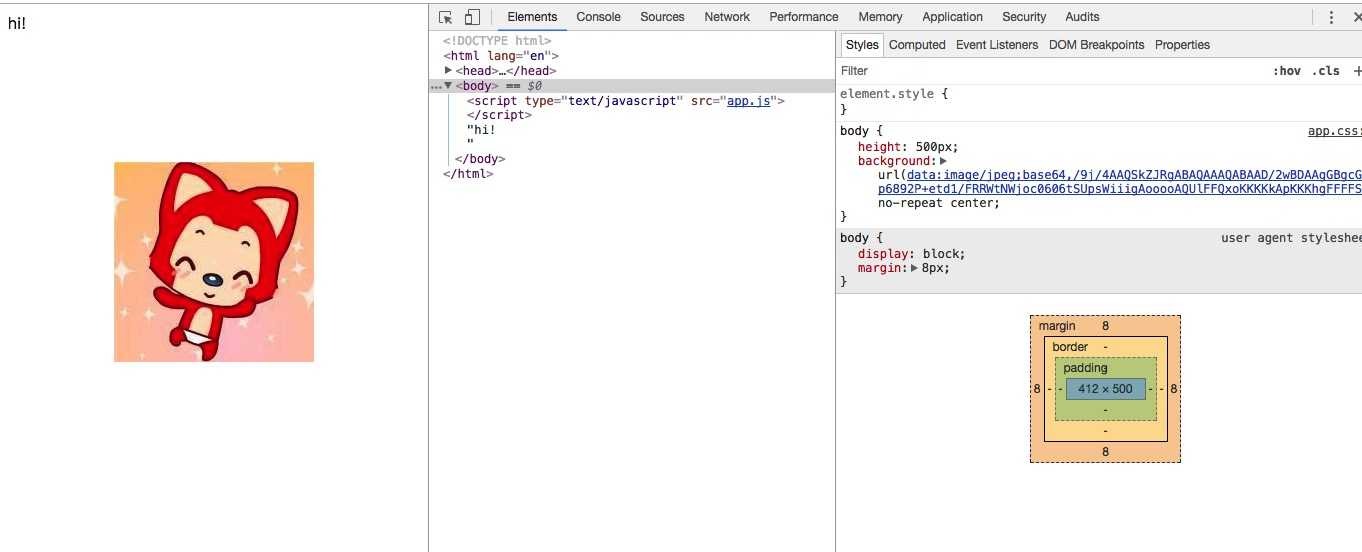
Task: Select the closing </script> tag line
Action: click(499, 115)
